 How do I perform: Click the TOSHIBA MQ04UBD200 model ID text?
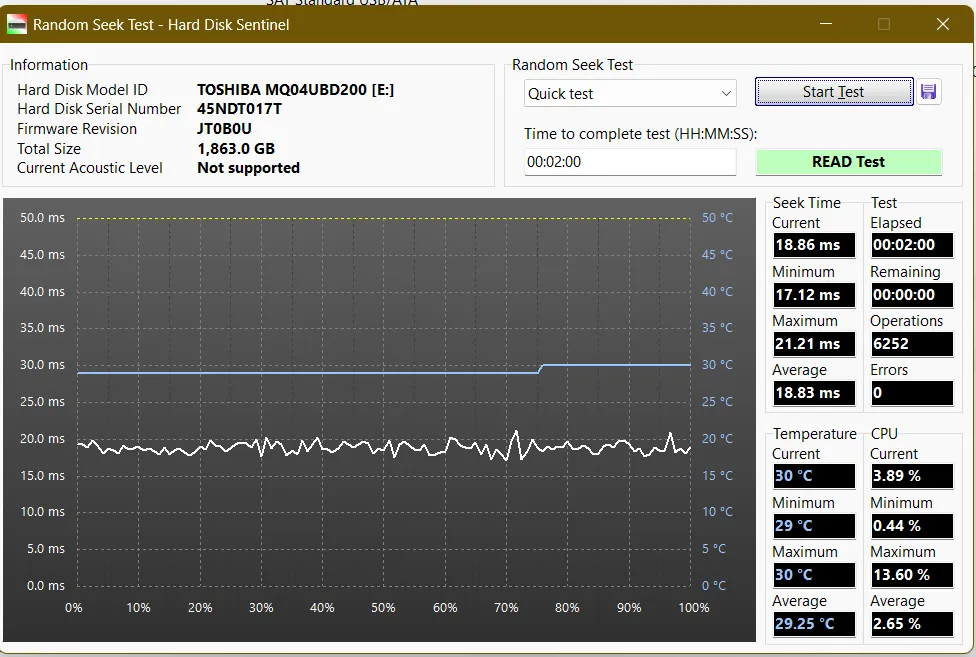[x=295, y=90]
